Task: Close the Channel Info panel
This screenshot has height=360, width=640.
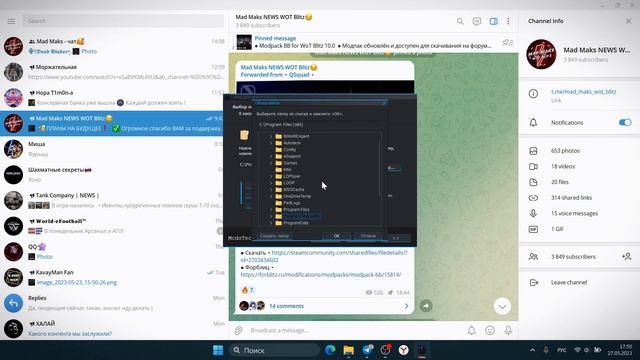Action: 628,21
